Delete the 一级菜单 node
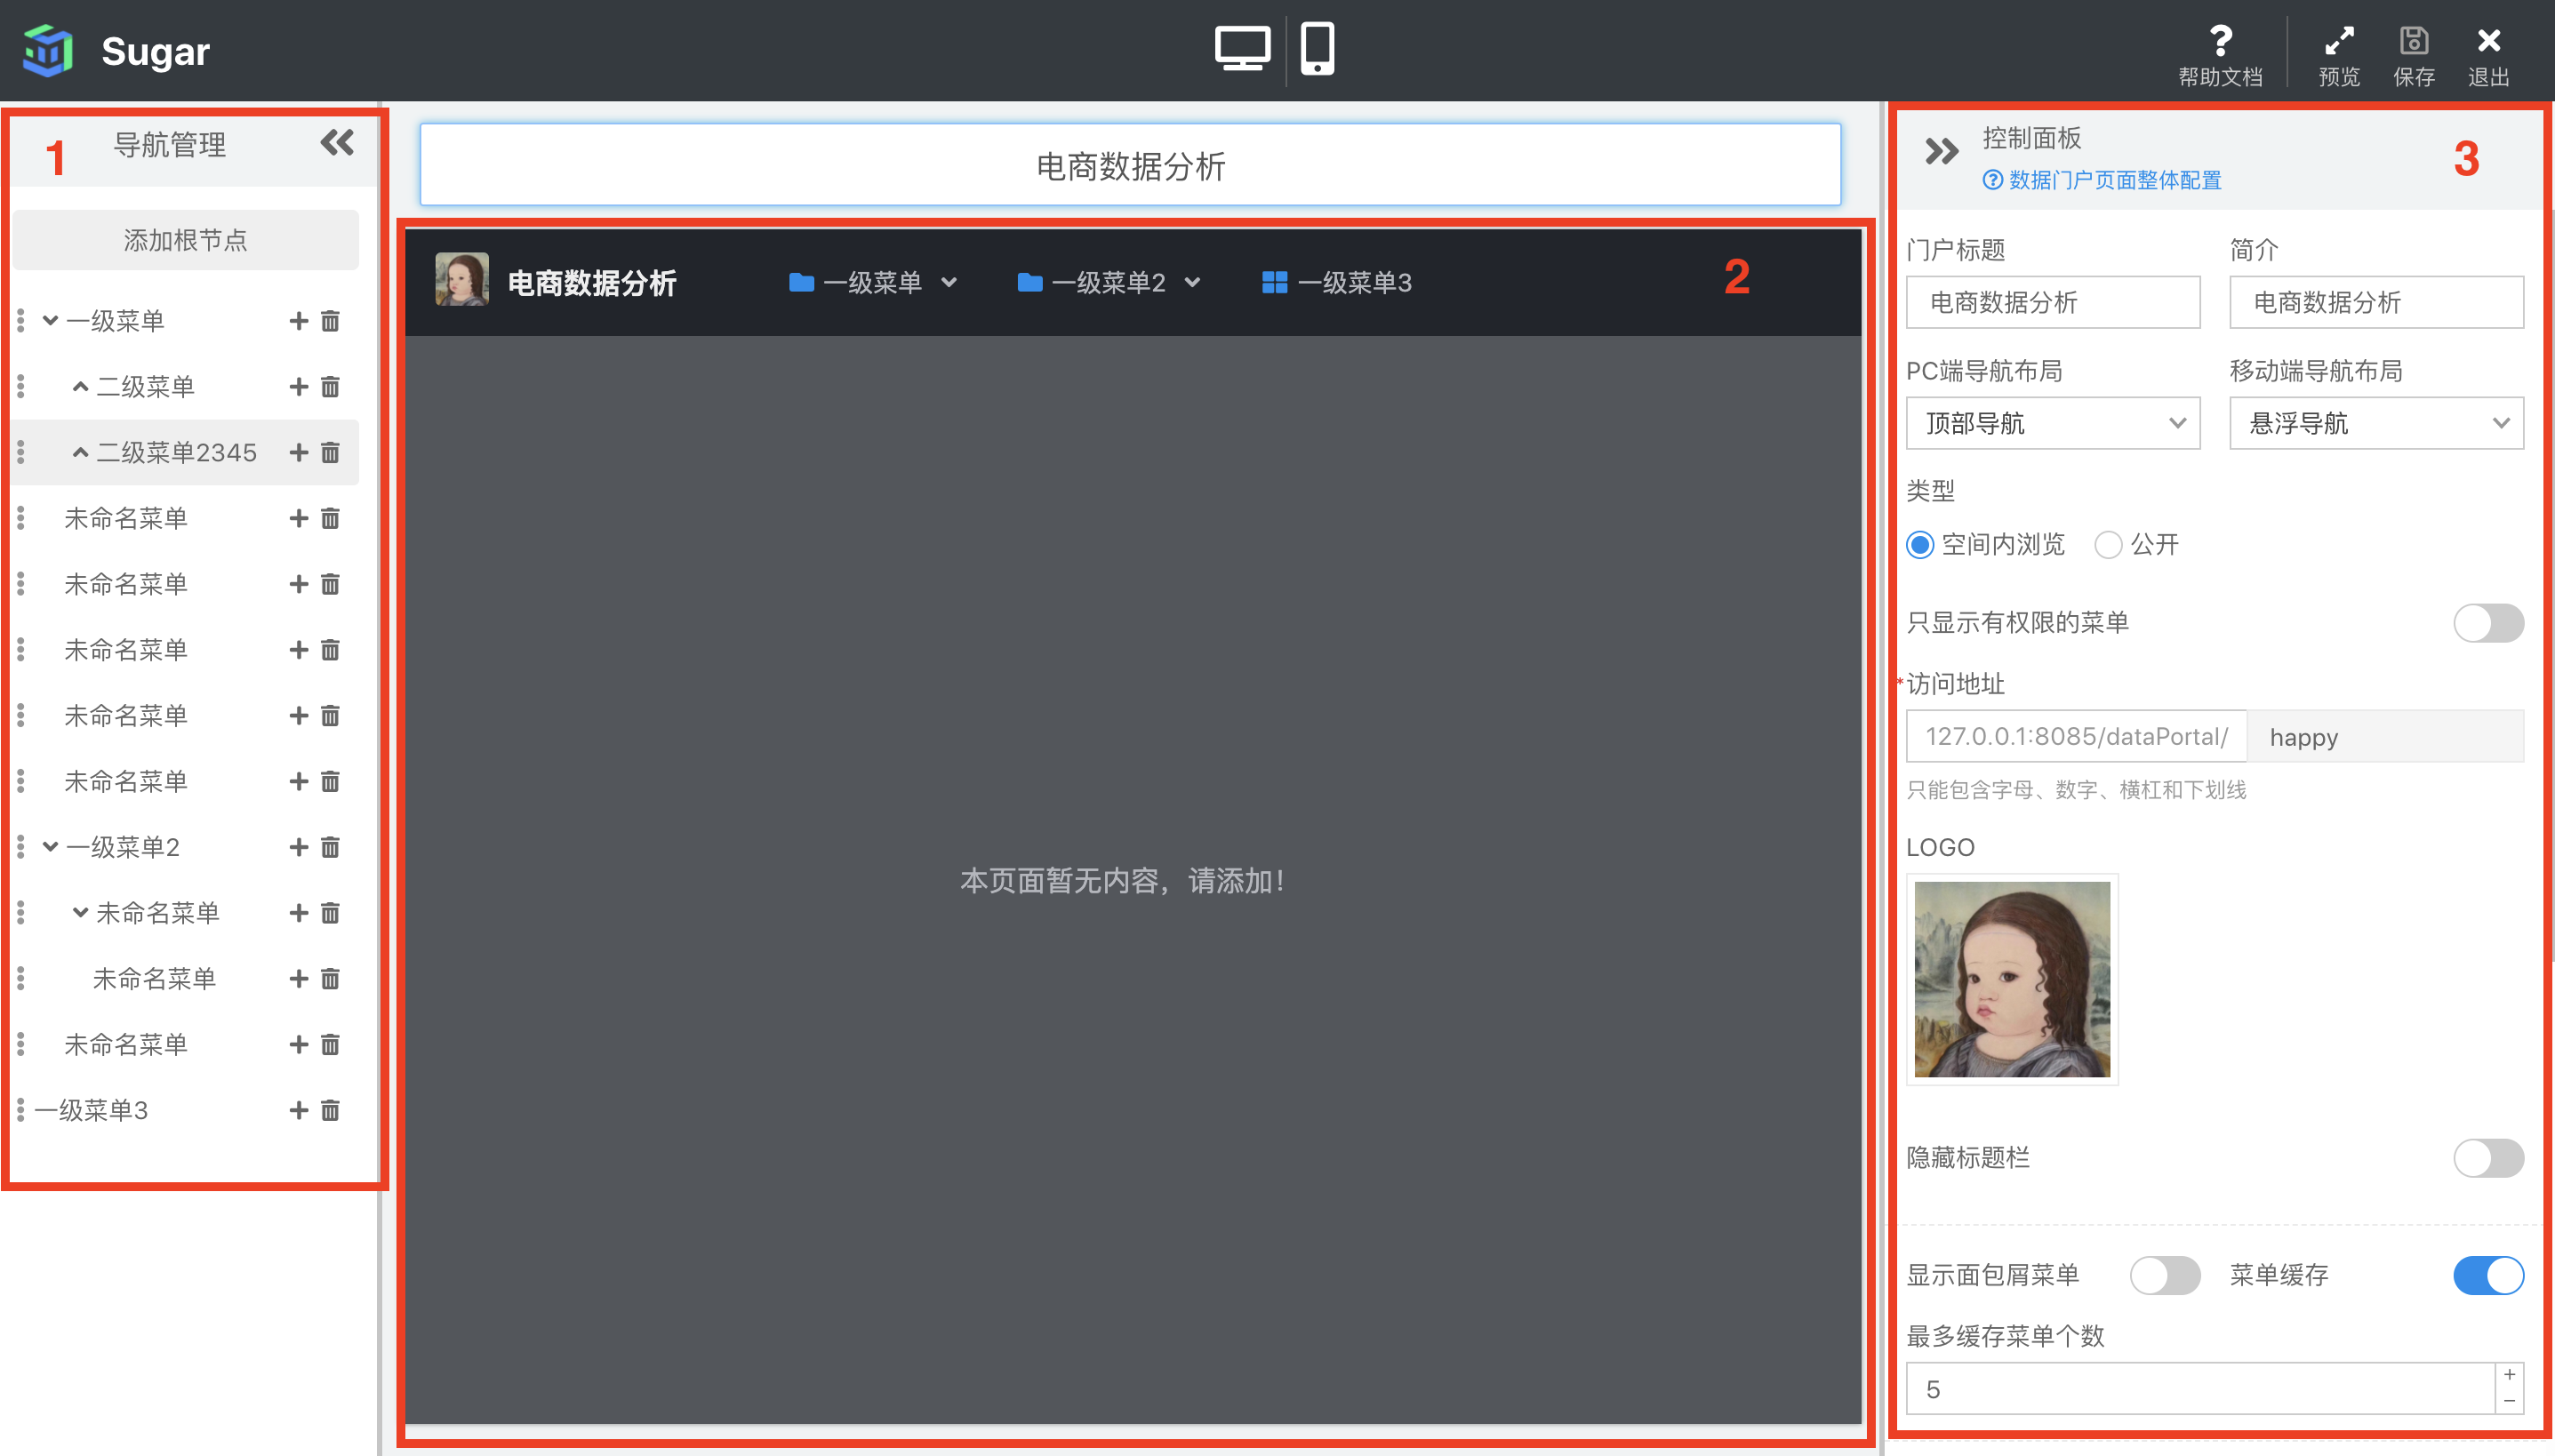Image resolution: width=2555 pixels, height=1456 pixels. tap(330, 321)
